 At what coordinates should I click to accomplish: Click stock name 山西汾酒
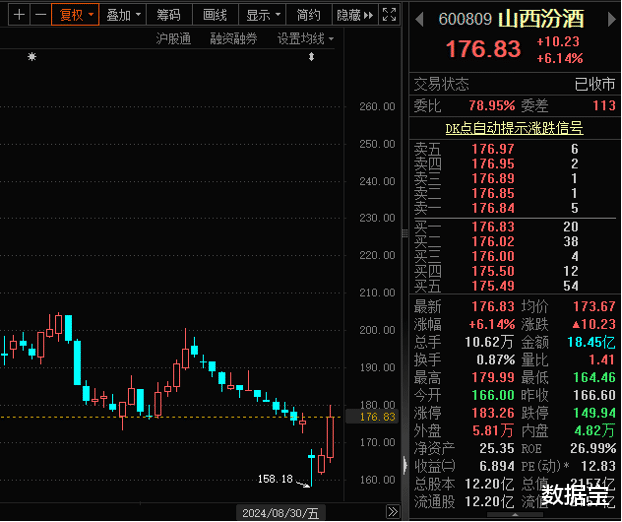[x=541, y=19]
